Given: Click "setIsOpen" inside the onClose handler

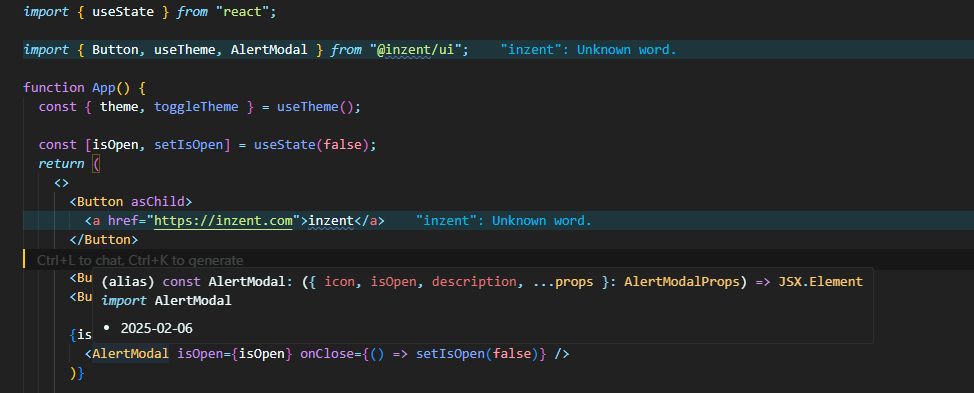Looking at the screenshot, I should pos(450,354).
